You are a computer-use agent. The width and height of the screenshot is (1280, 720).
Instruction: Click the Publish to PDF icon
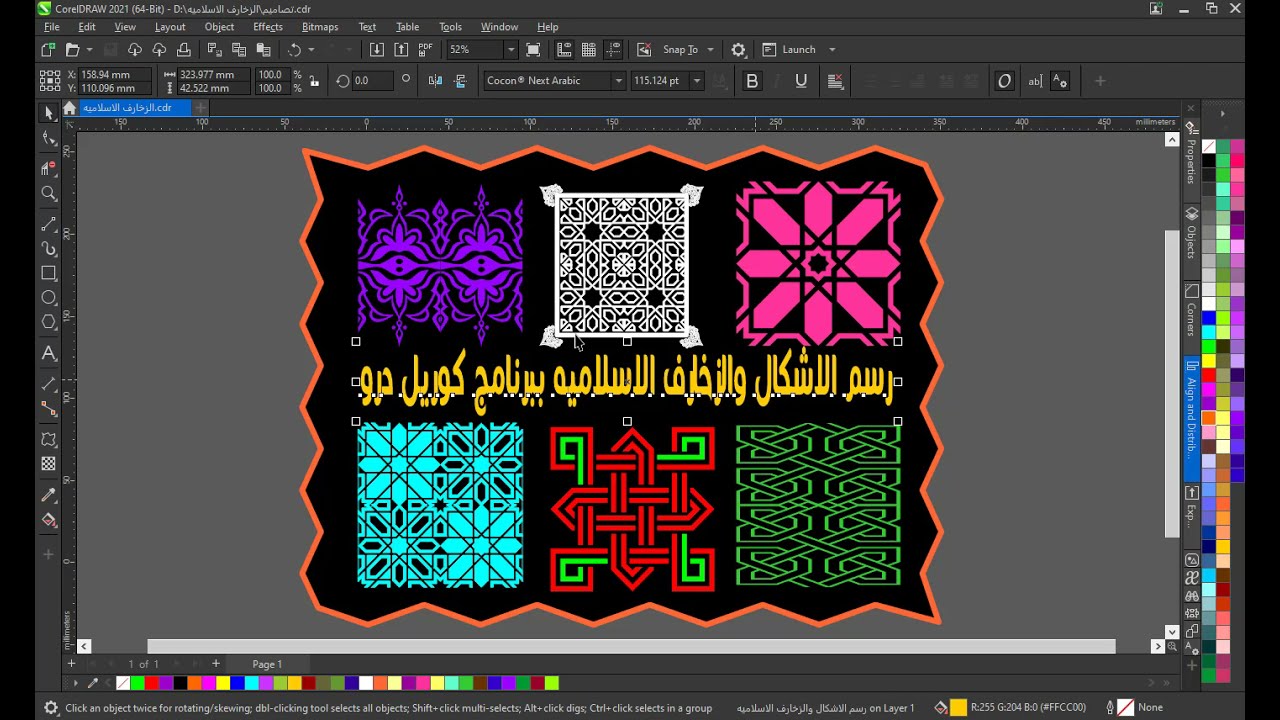(x=426, y=49)
